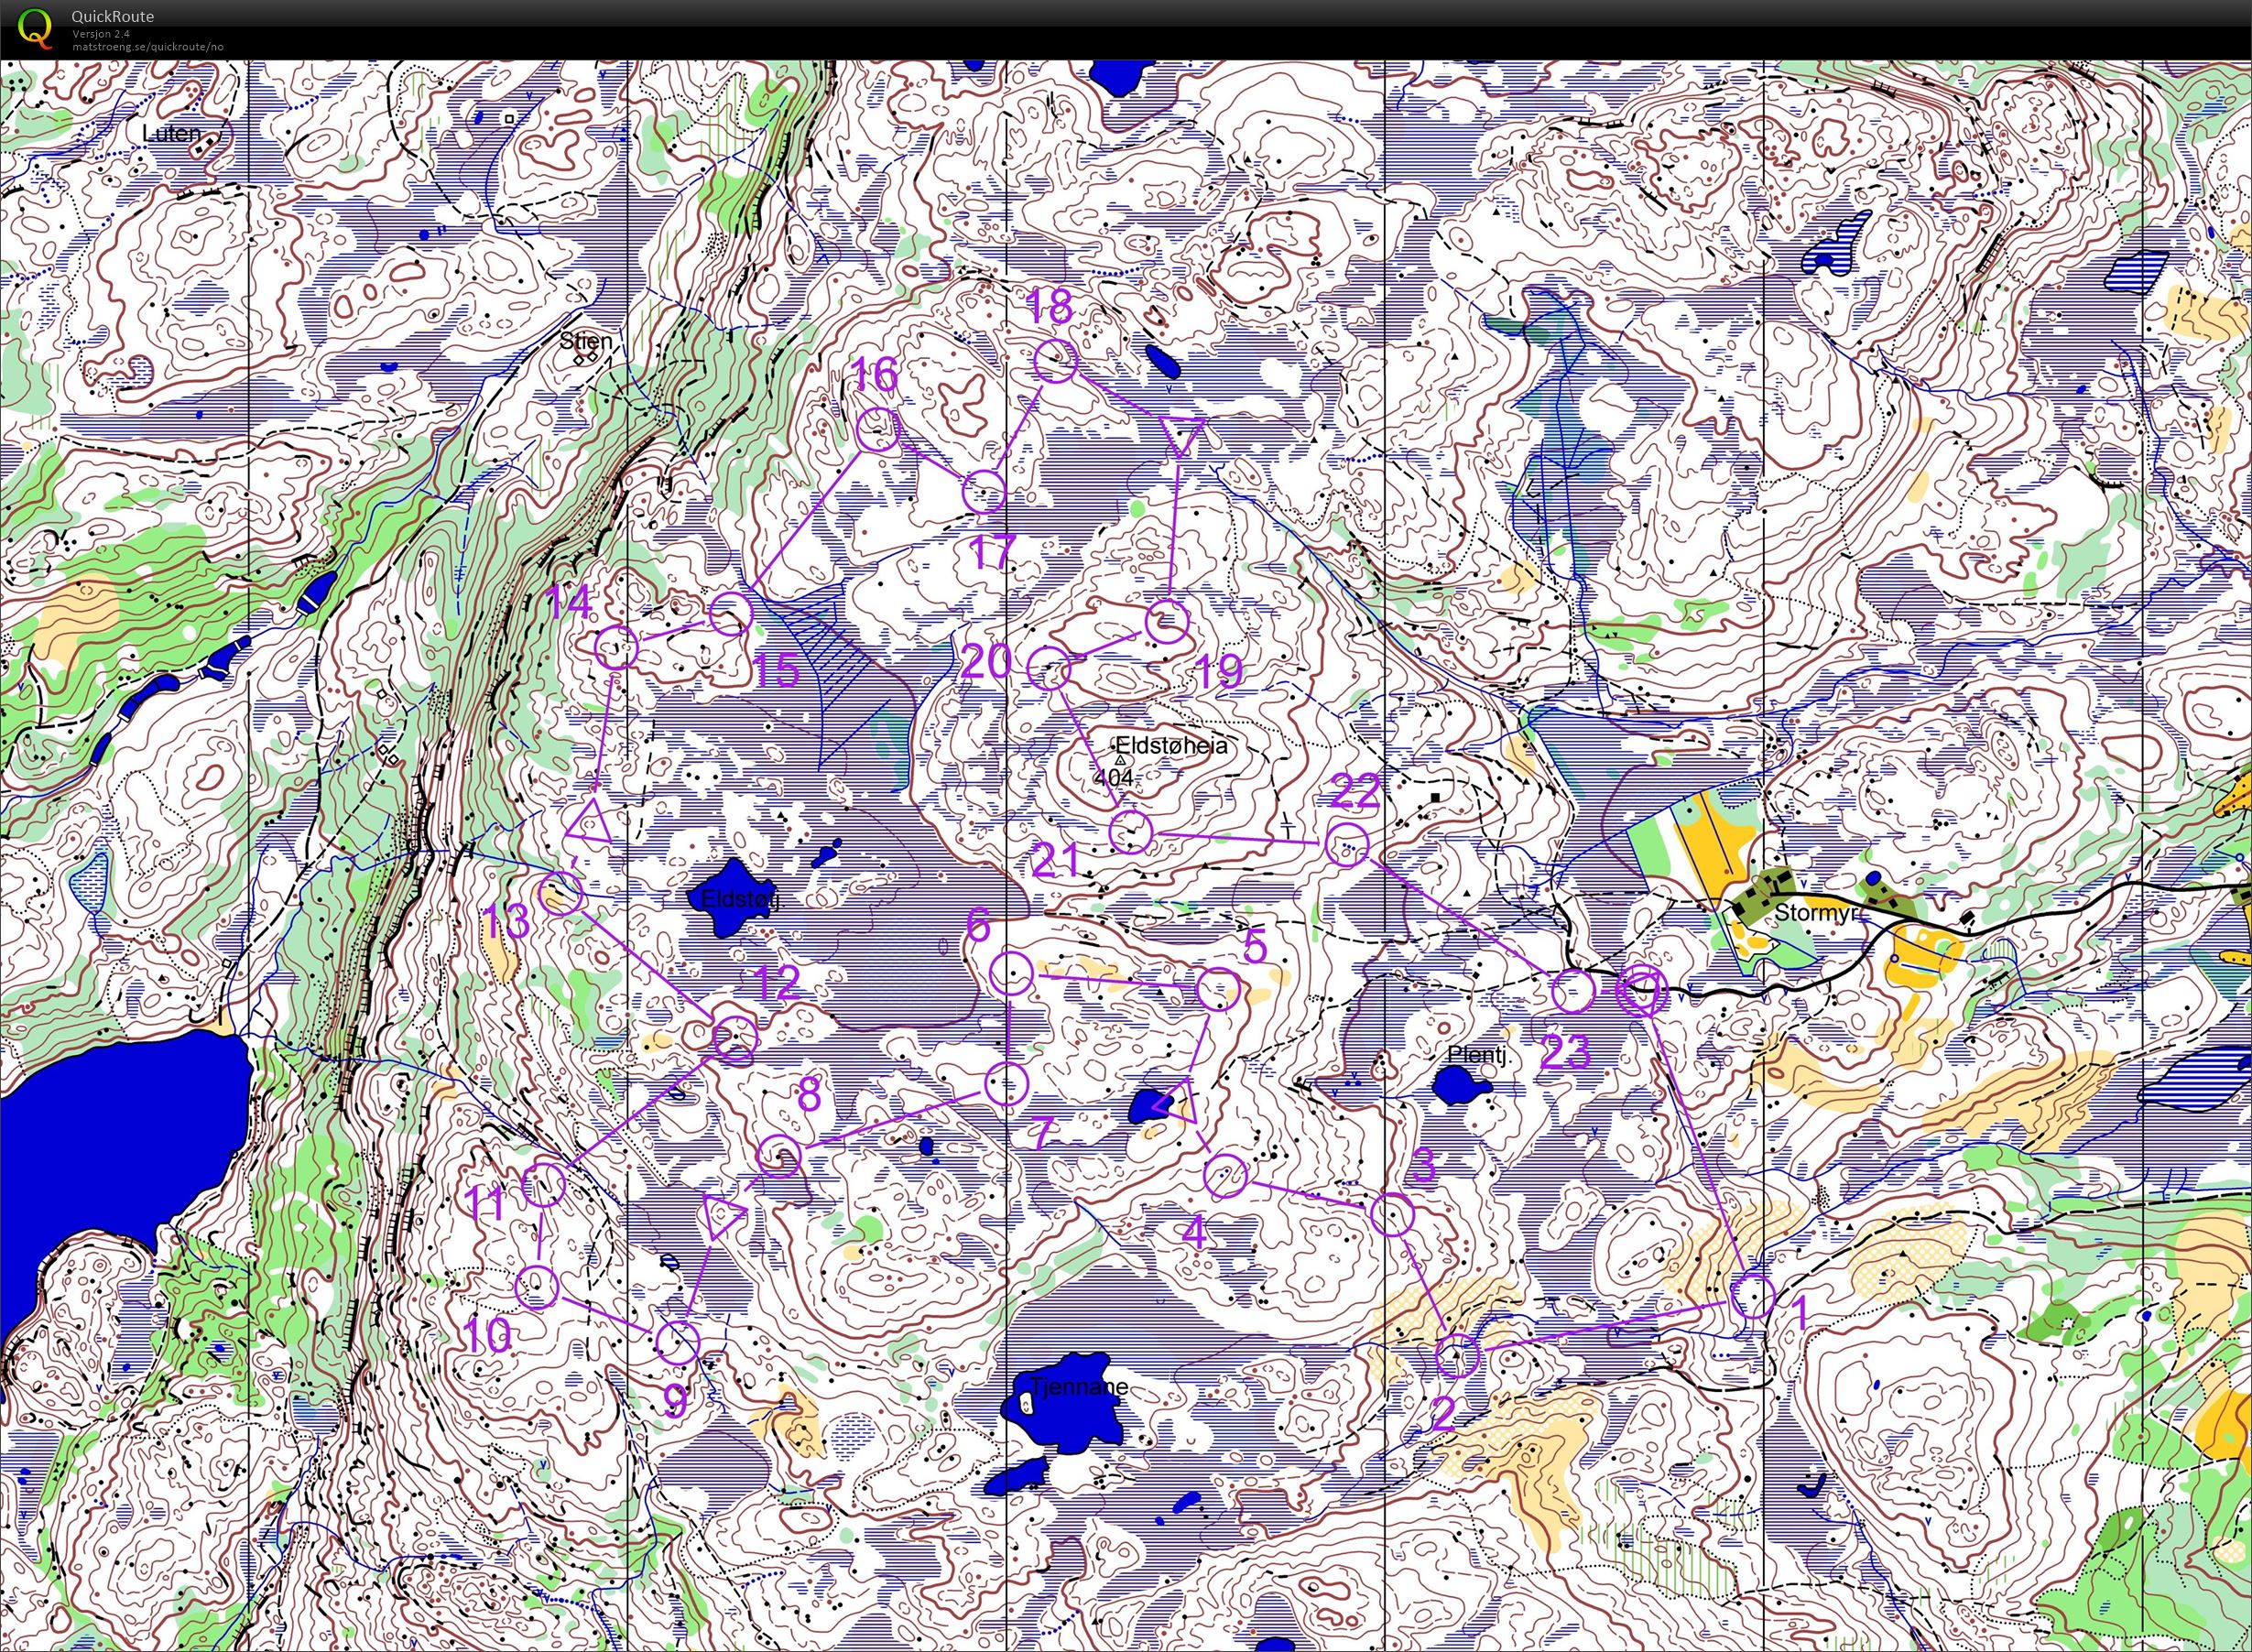Click the number 20 control label

[986, 661]
